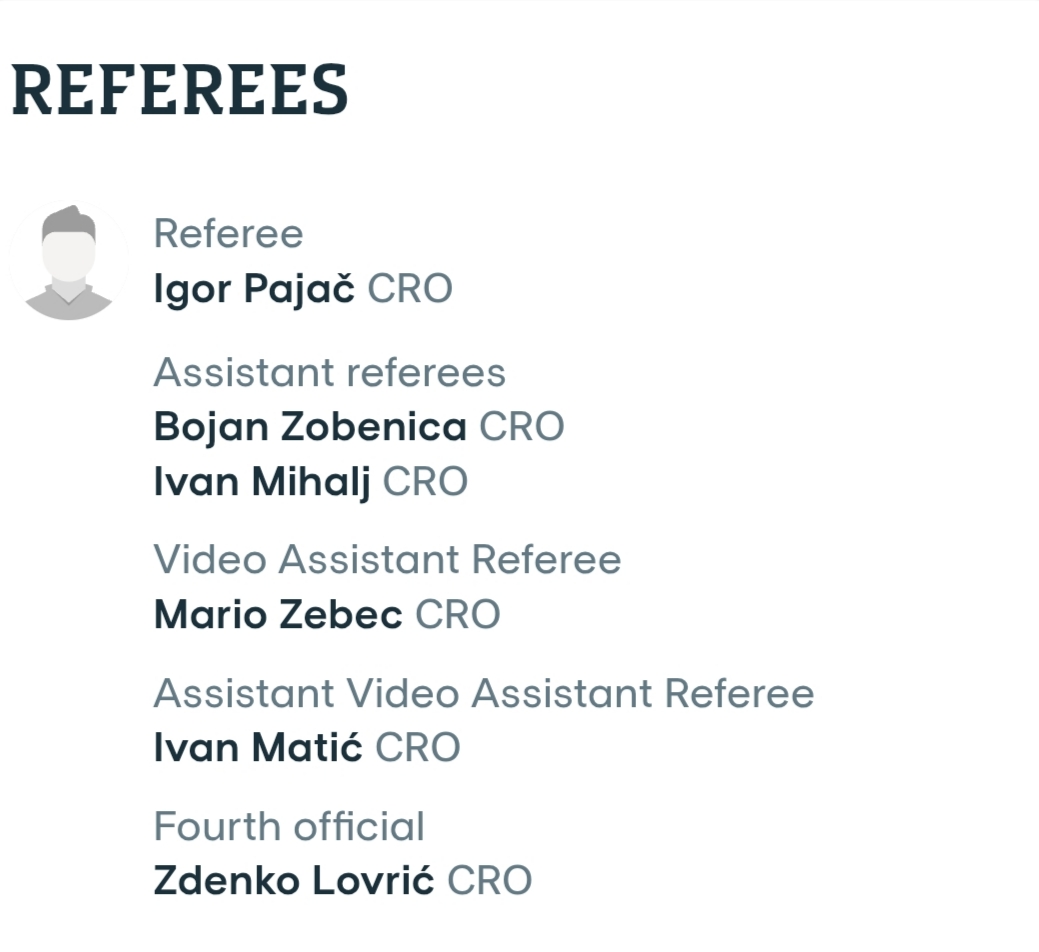This screenshot has width=1039, height=952.
Task: Click the CRO code beside Ivan Mihalj
Action: (x=426, y=482)
